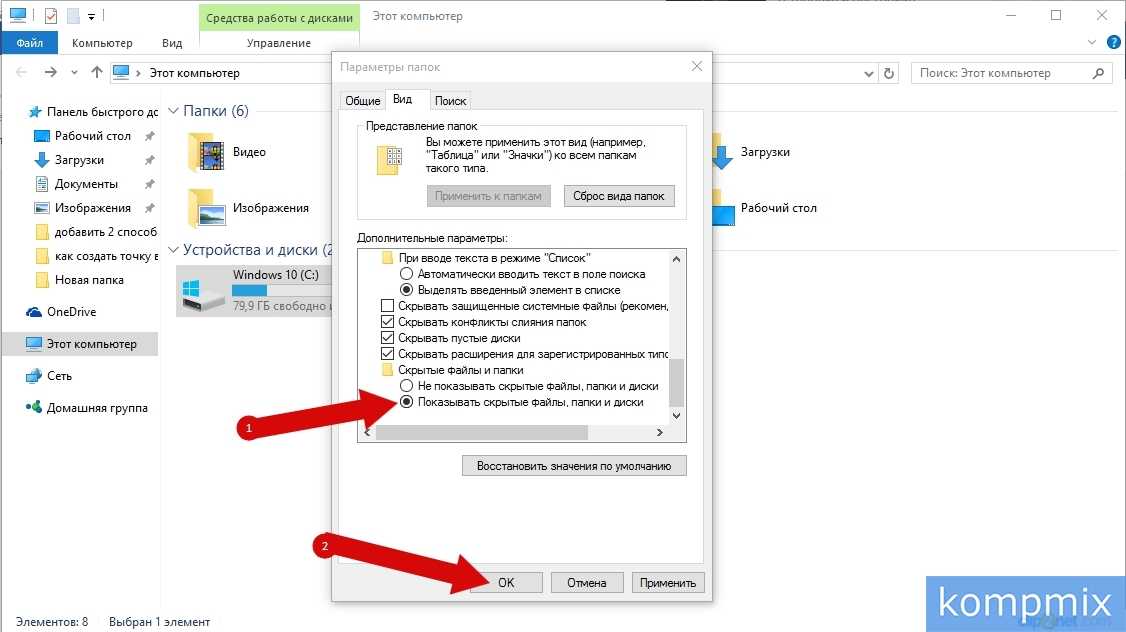Click the C: drive free space bar
Image resolution: width=1126 pixels, height=632 pixels.
click(x=282, y=290)
